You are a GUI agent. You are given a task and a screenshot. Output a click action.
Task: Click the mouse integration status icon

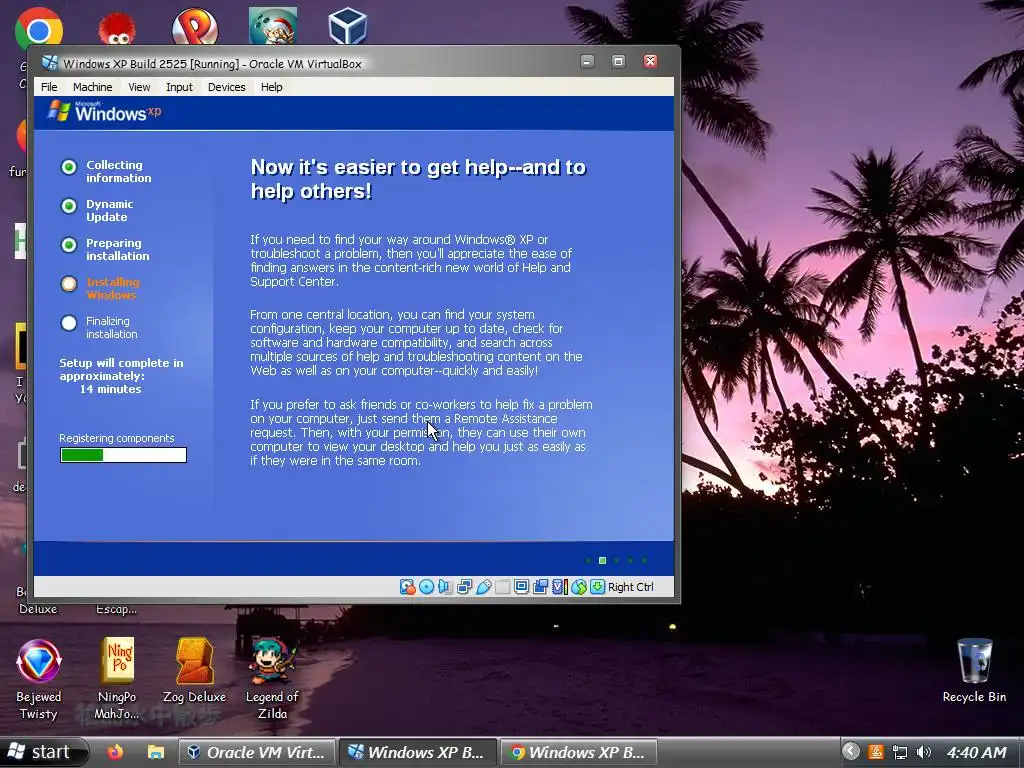[x=579, y=586]
